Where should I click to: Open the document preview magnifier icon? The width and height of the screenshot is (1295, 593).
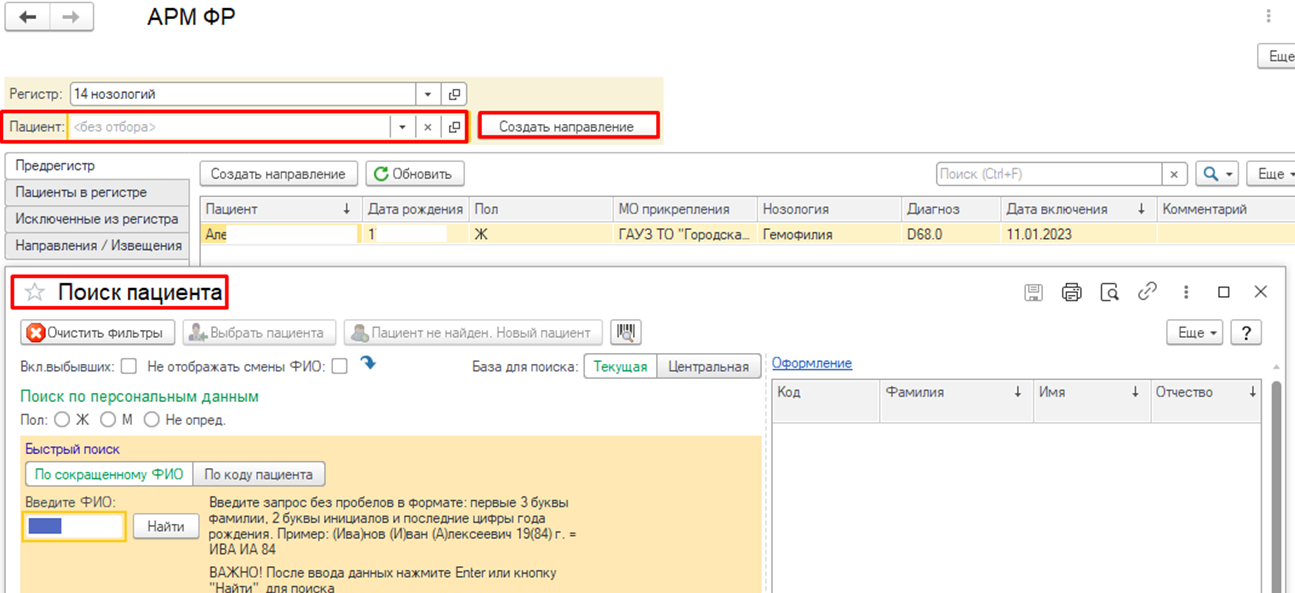pyautogui.click(x=1109, y=292)
